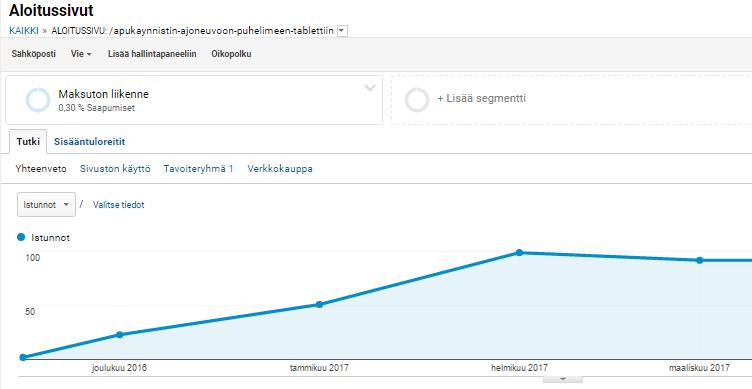Click the Oikopolku toolbar button
Viewport: 752px width, 389px height.
(231, 54)
